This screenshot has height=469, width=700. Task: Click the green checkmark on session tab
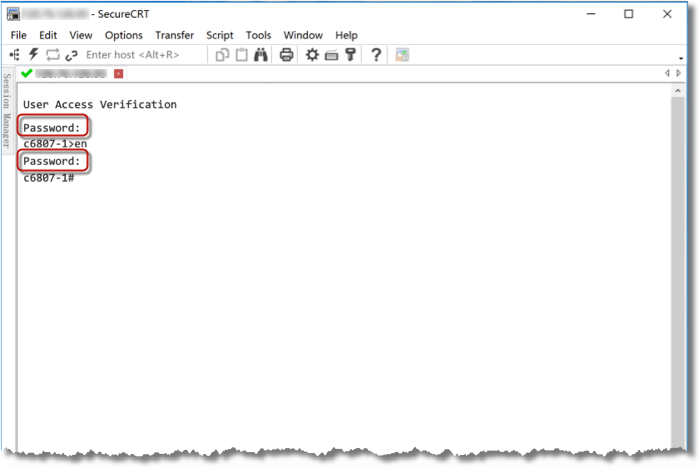tap(26, 73)
